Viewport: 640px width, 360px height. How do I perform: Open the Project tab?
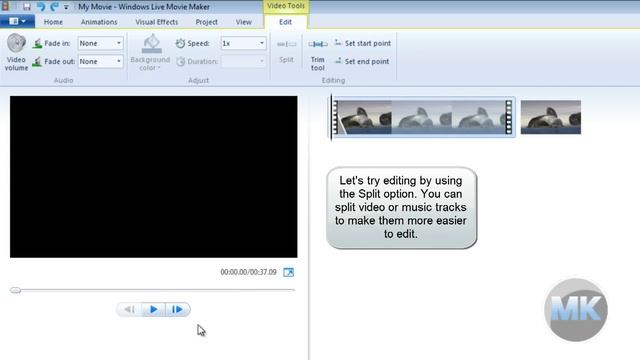click(207, 22)
